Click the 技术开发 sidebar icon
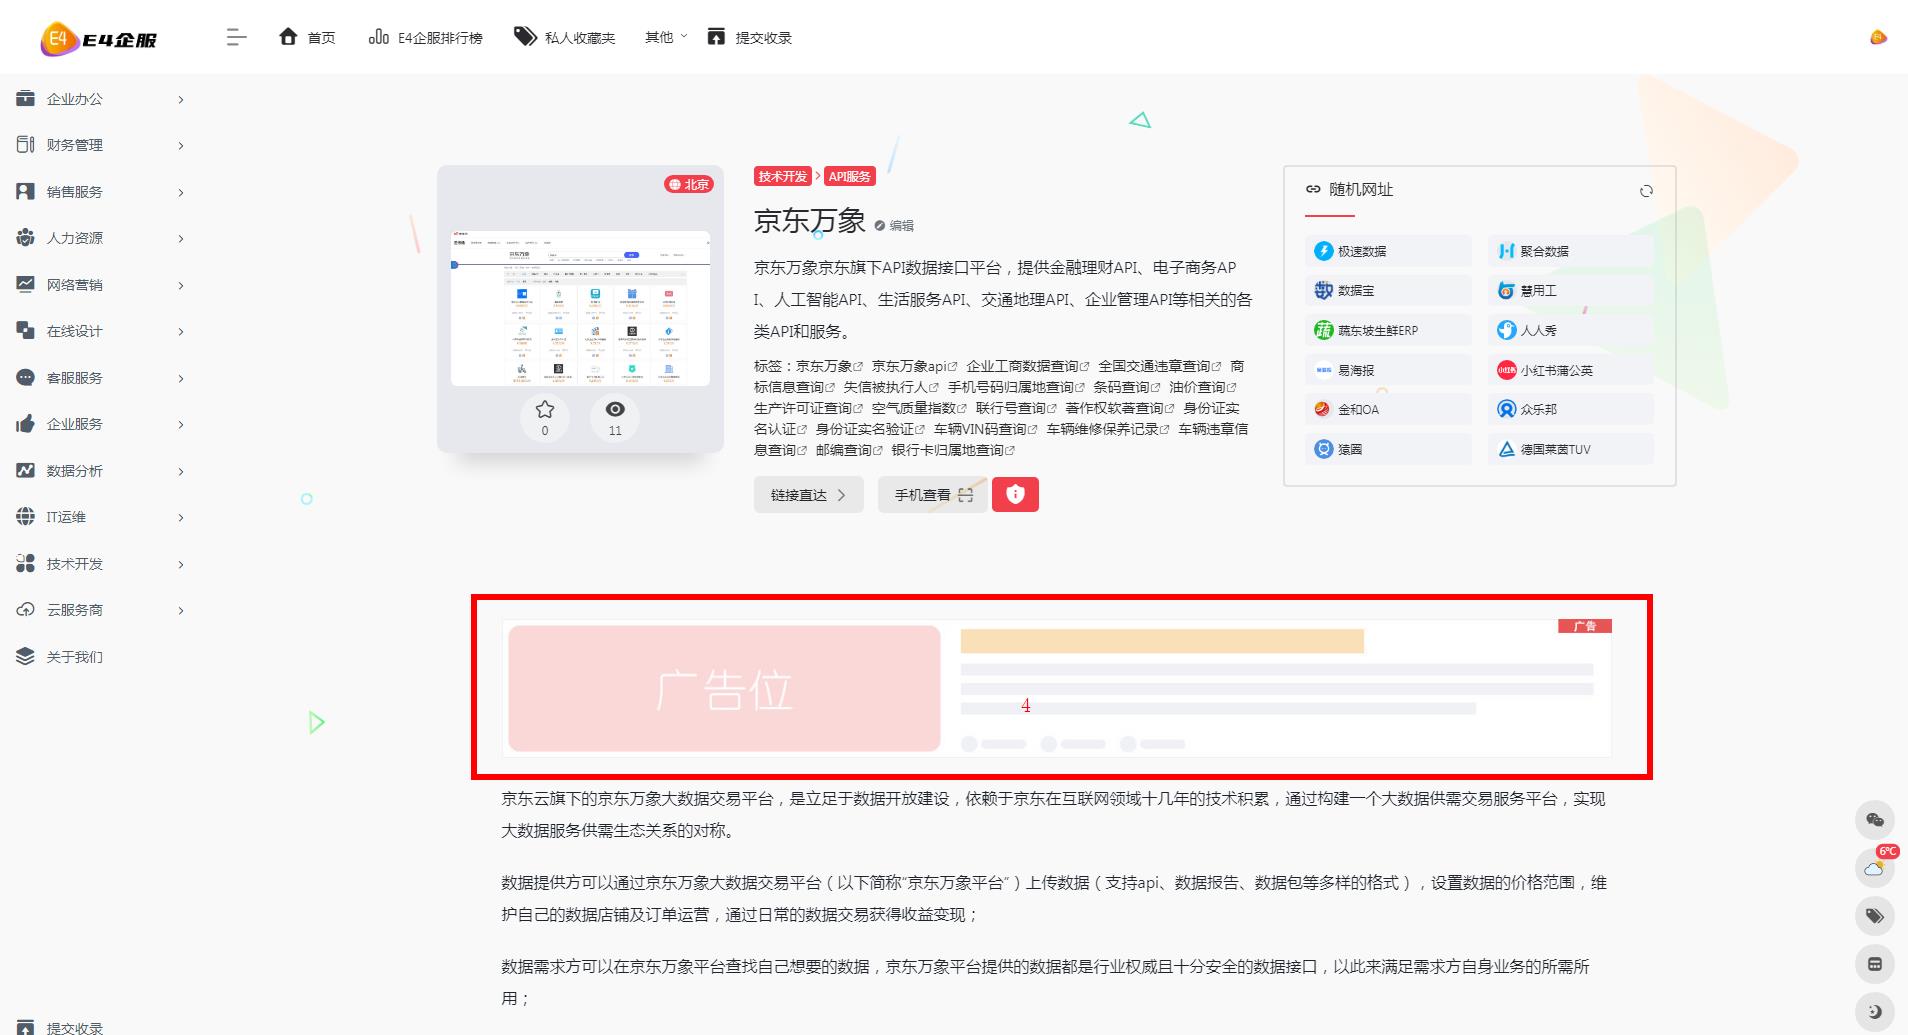Viewport: 1908px width, 1035px height. point(25,564)
